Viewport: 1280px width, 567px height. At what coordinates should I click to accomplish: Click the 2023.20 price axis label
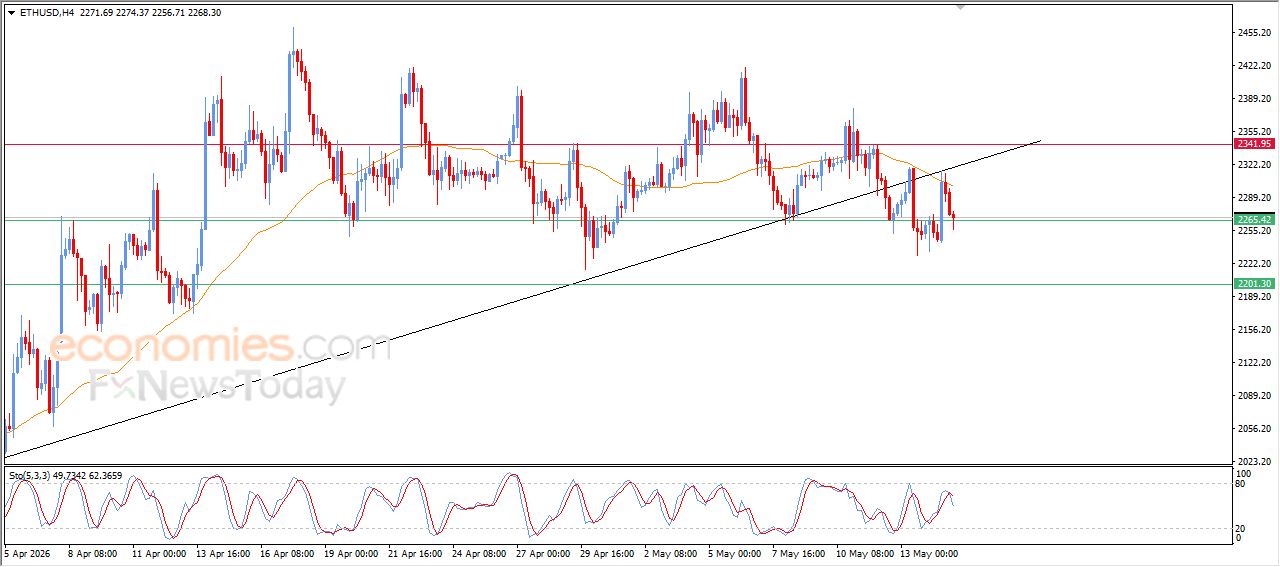tap(1254, 461)
